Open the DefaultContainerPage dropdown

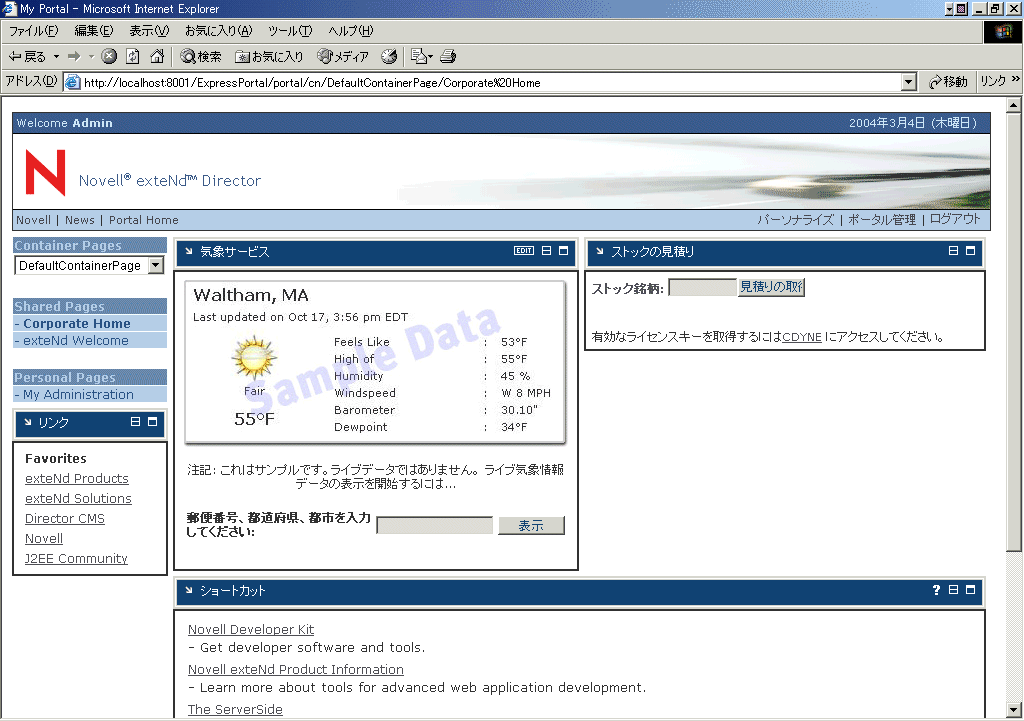click(156, 265)
